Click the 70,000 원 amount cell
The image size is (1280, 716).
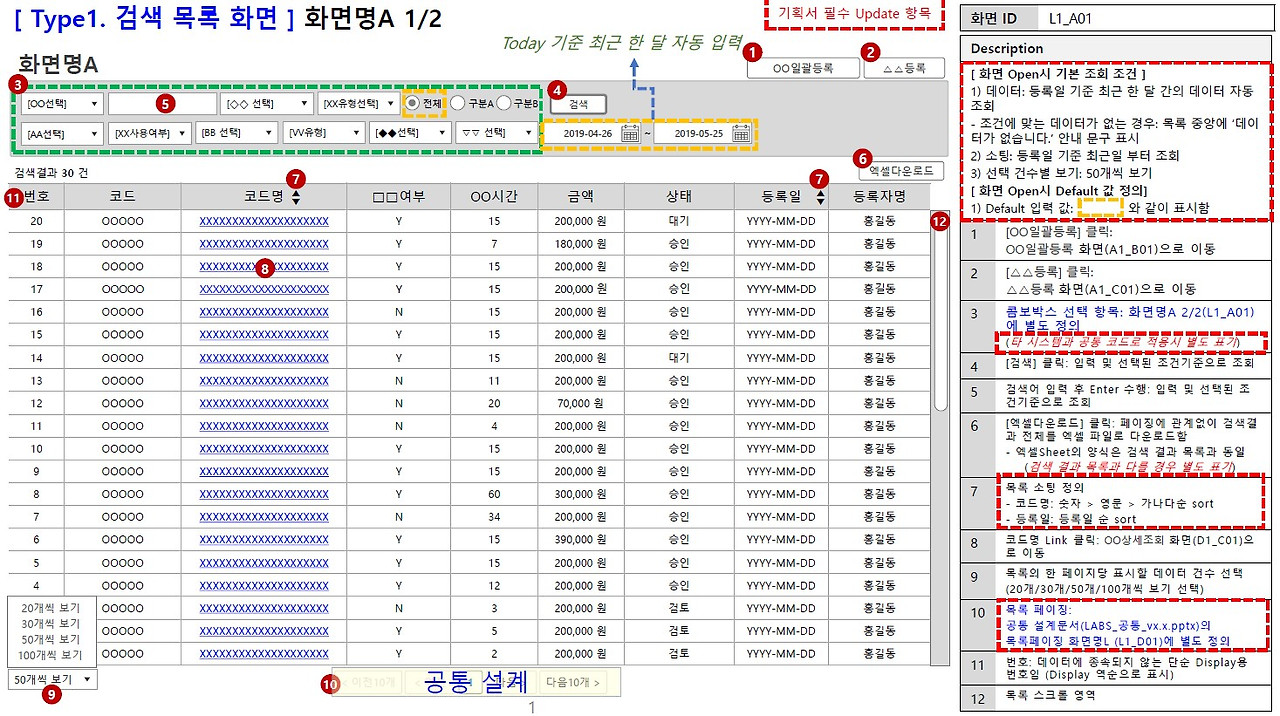point(581,403)
